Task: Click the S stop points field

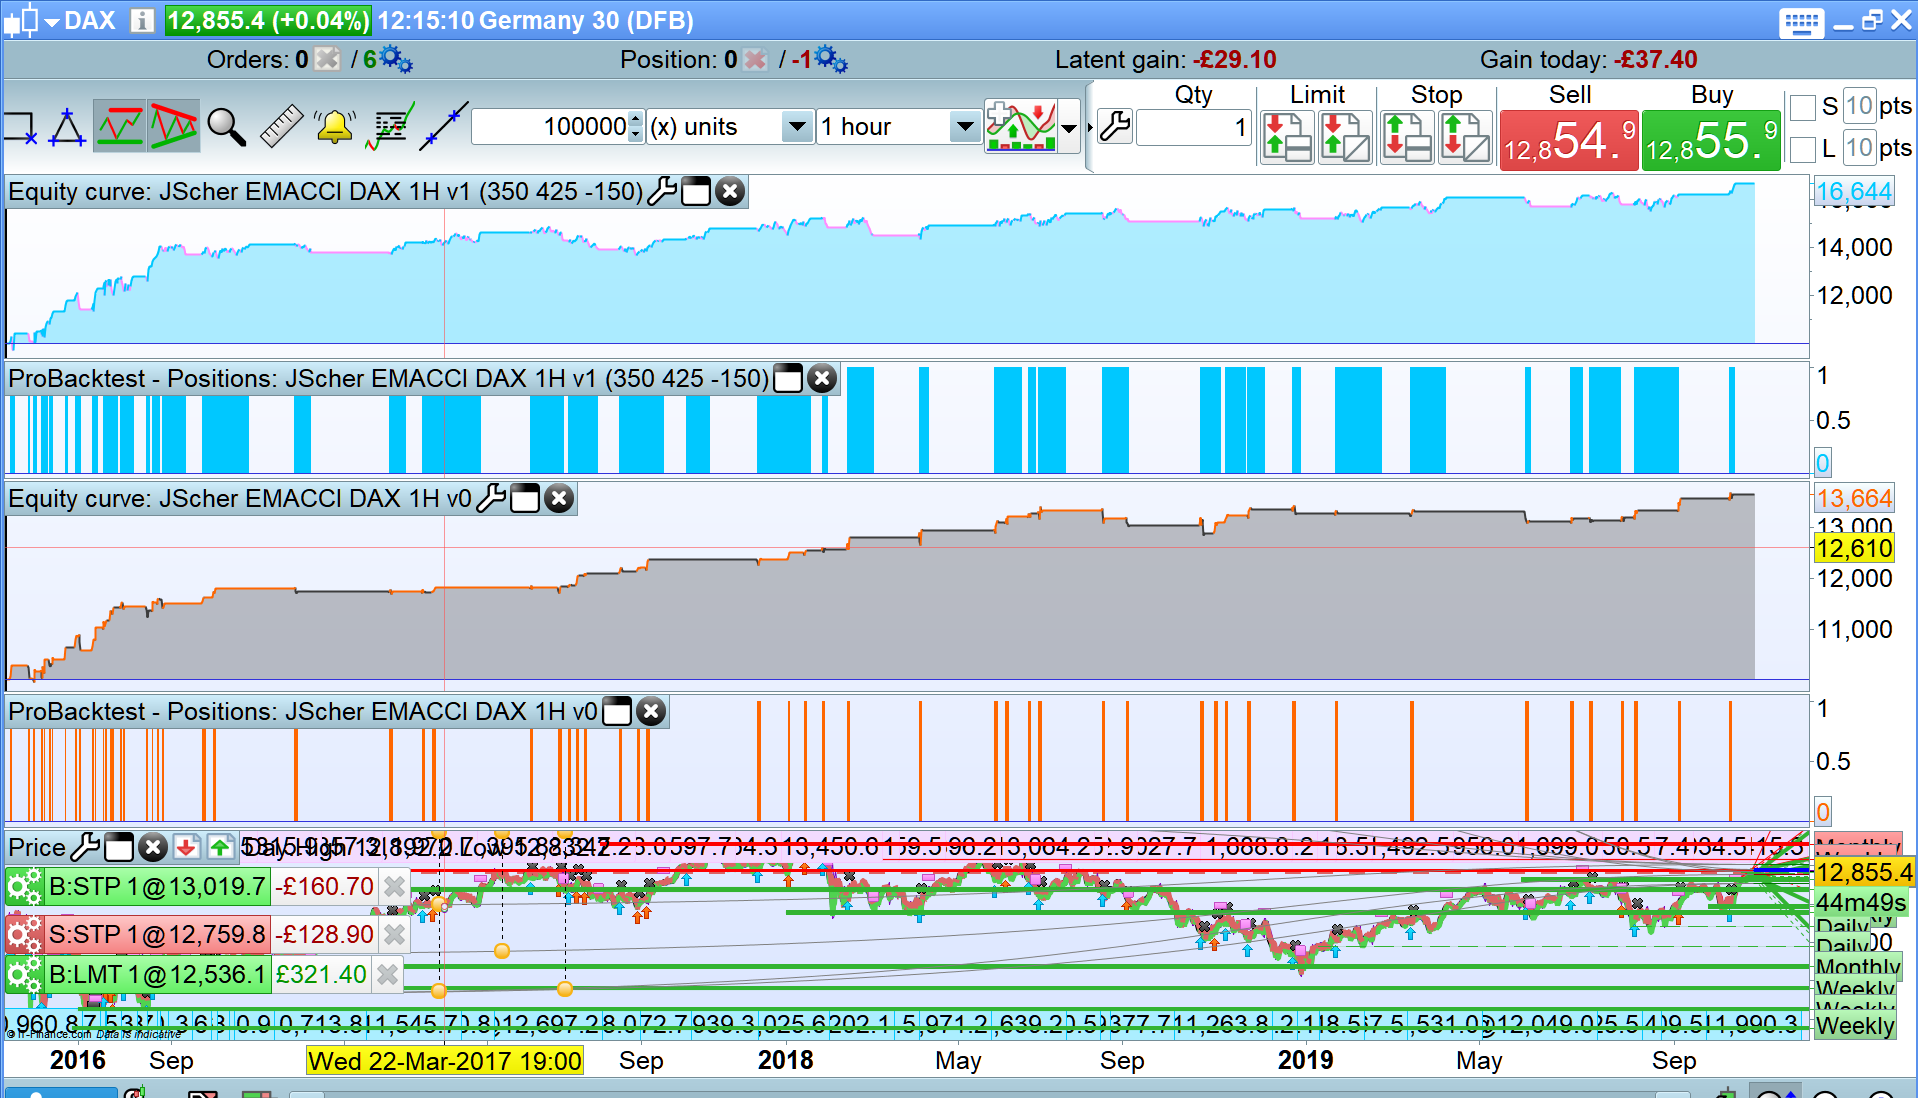Action: click(1859, 106)
